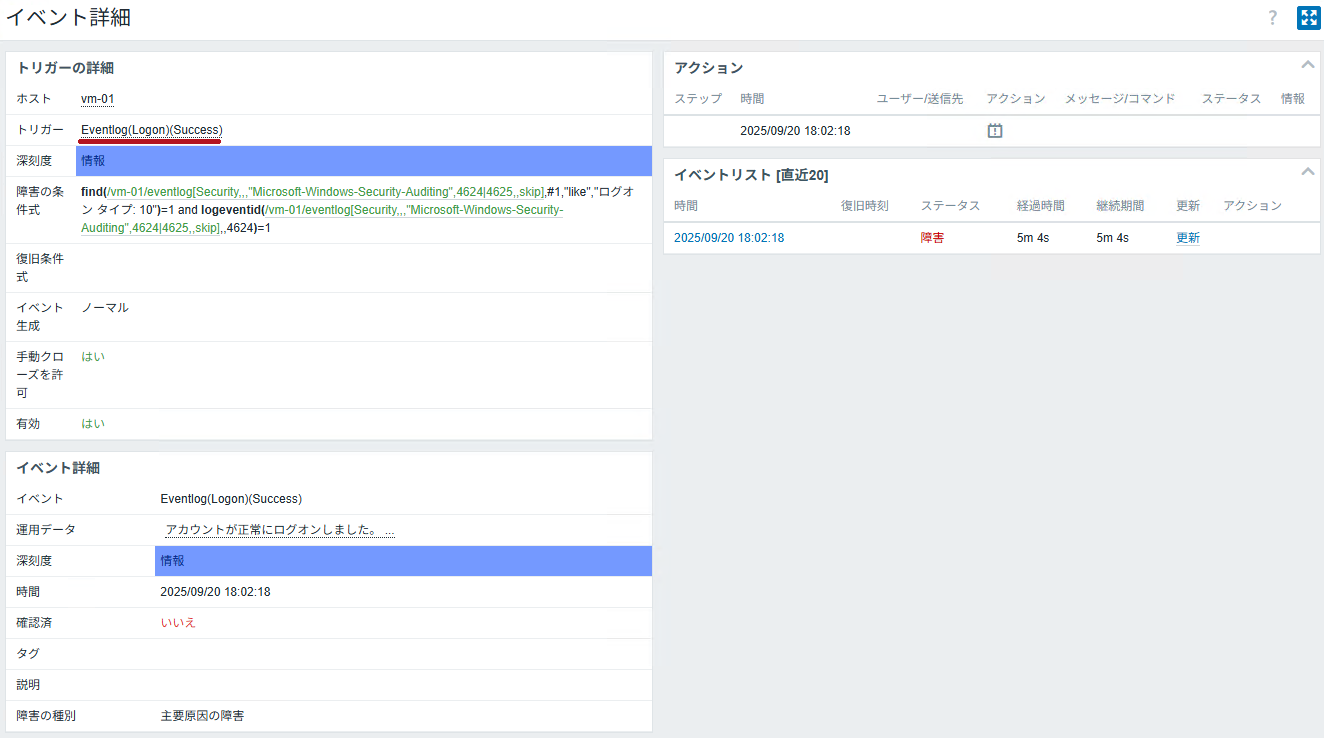The height and width of the screenshot is (738, 1324).
Task: Click はい next to 手動クローズを許可
Action: pyautogui.click(x=93, y=357)
